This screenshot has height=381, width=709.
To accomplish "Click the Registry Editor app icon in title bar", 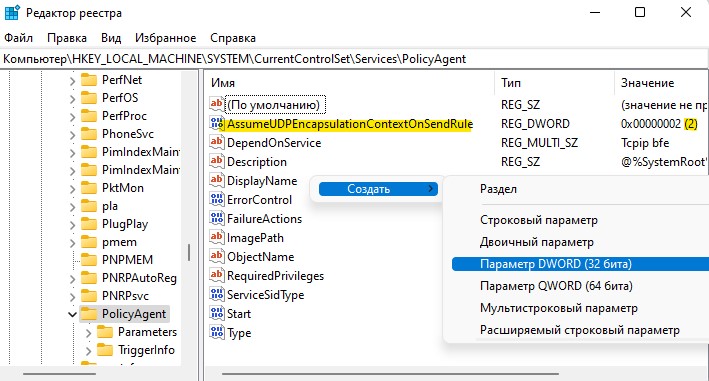I will [12, 13].
